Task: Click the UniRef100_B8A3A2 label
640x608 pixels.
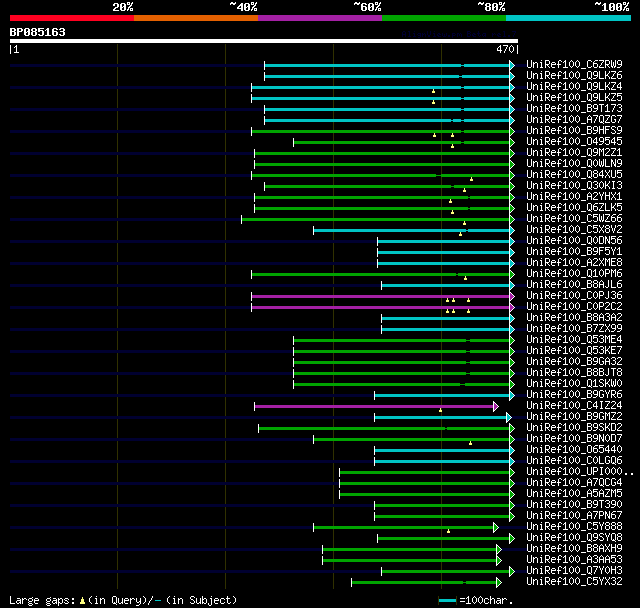Action: (574, 318)
